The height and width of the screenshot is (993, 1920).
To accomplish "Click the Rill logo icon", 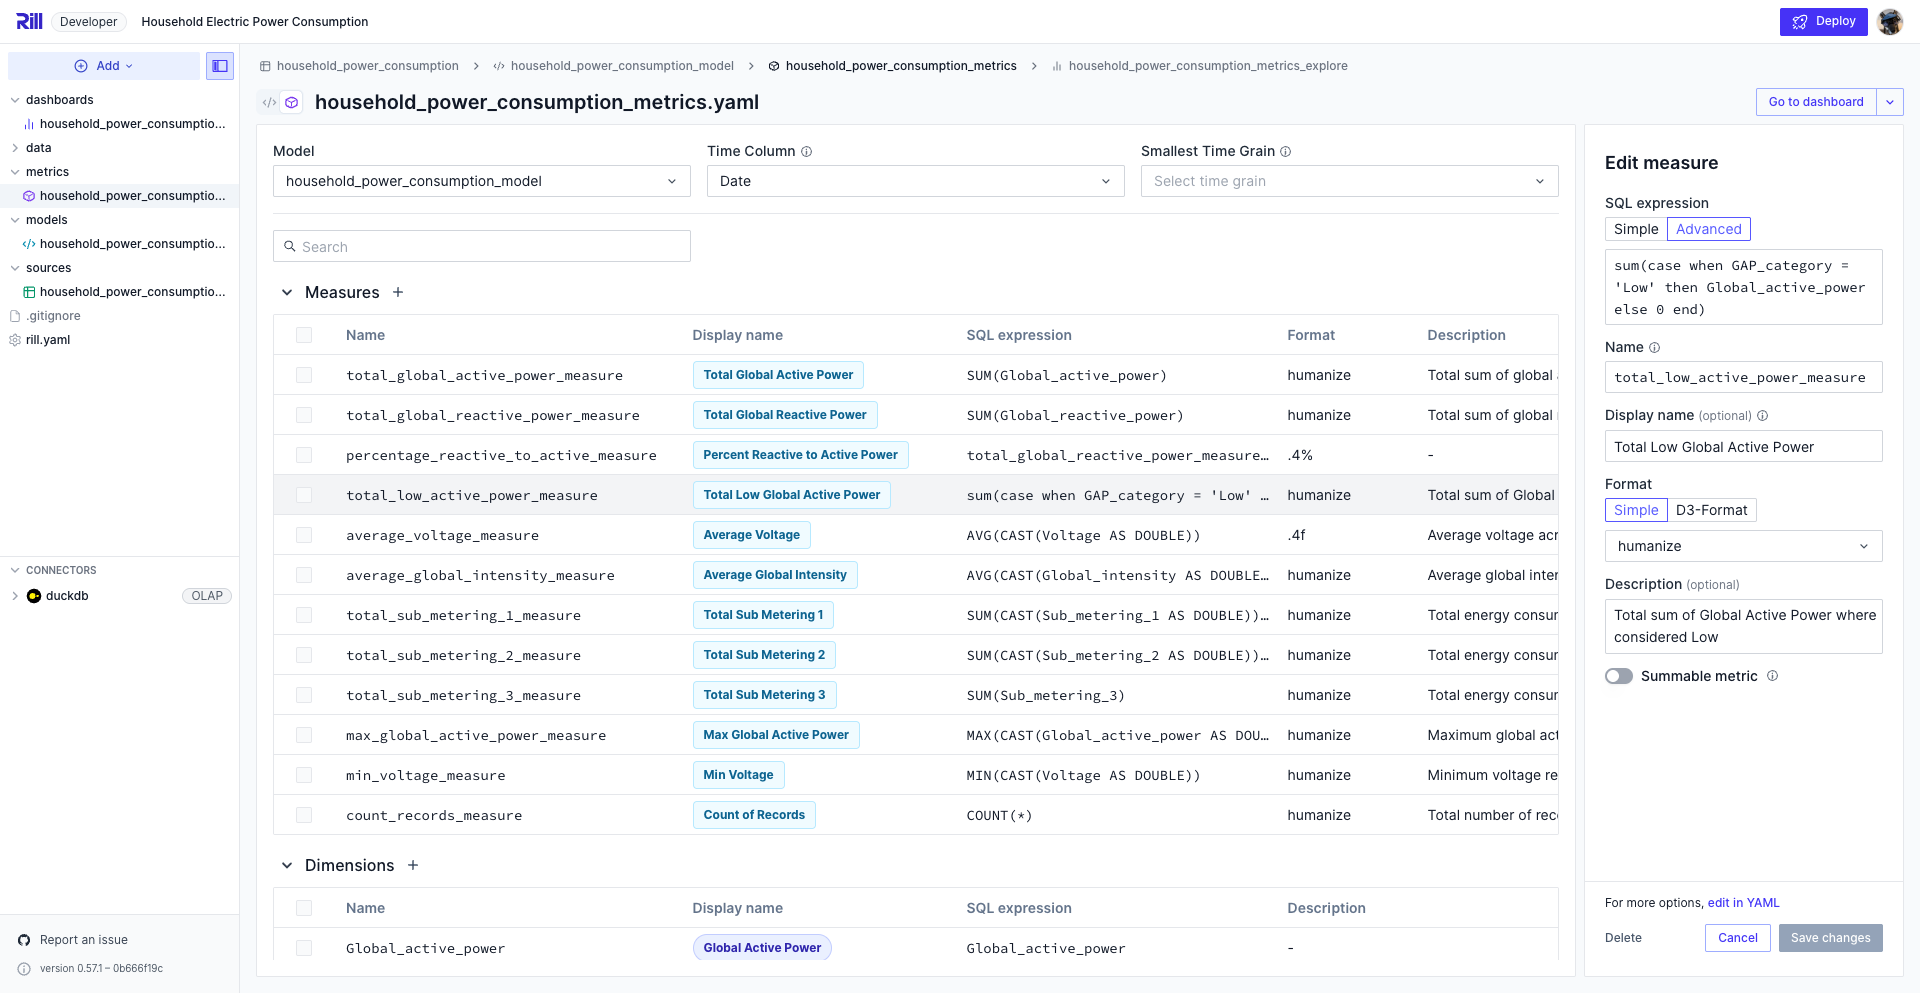I will 29,21.
